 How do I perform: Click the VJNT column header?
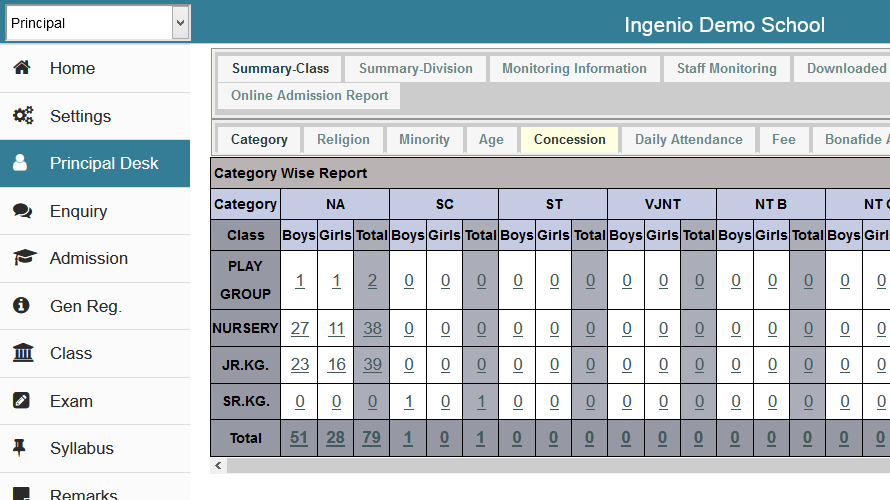(x=662, y=204)
